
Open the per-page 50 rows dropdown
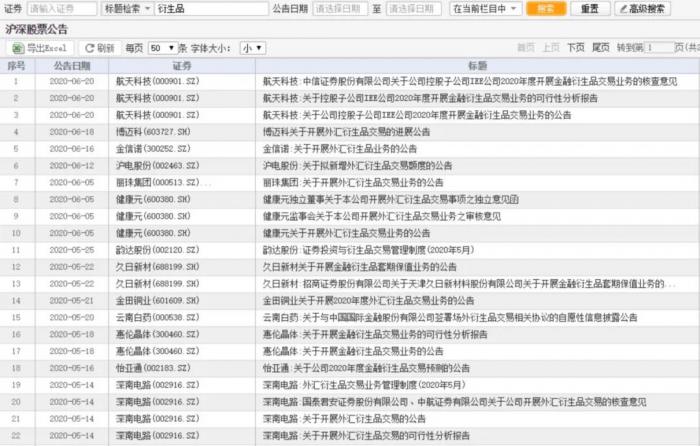[x=163, y=48]
